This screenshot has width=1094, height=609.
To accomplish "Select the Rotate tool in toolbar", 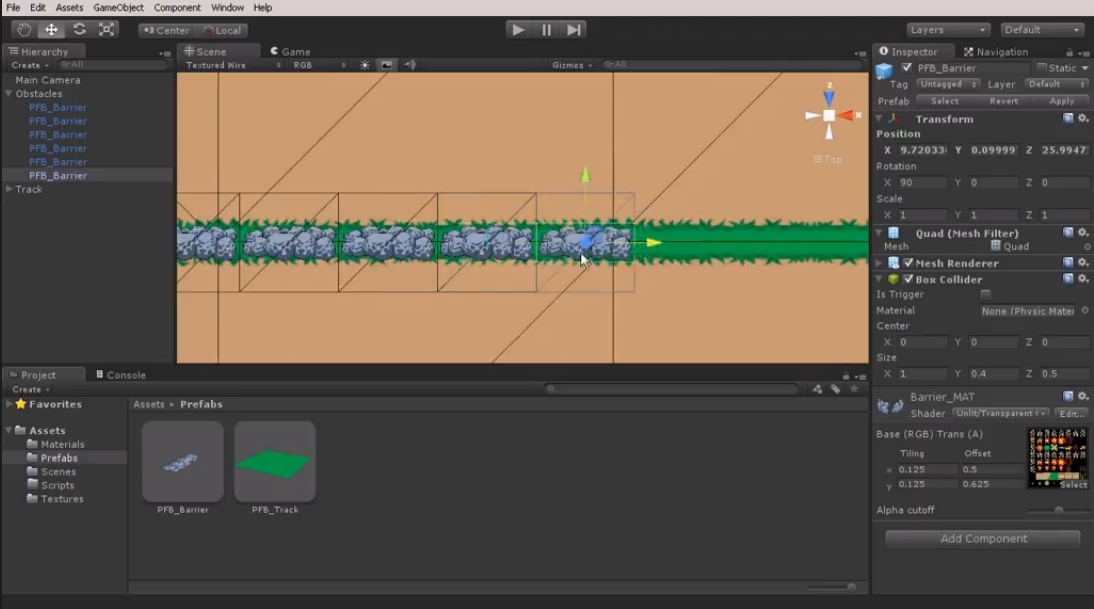I will click(x=79, y=29).
